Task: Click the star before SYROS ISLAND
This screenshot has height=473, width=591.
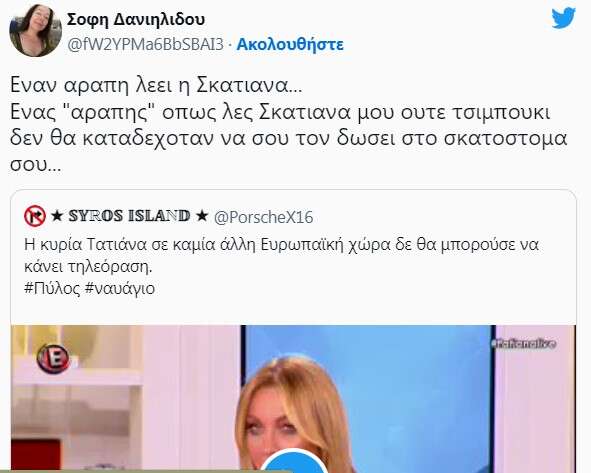Action: pyautogui.click(x=57, y=216)
